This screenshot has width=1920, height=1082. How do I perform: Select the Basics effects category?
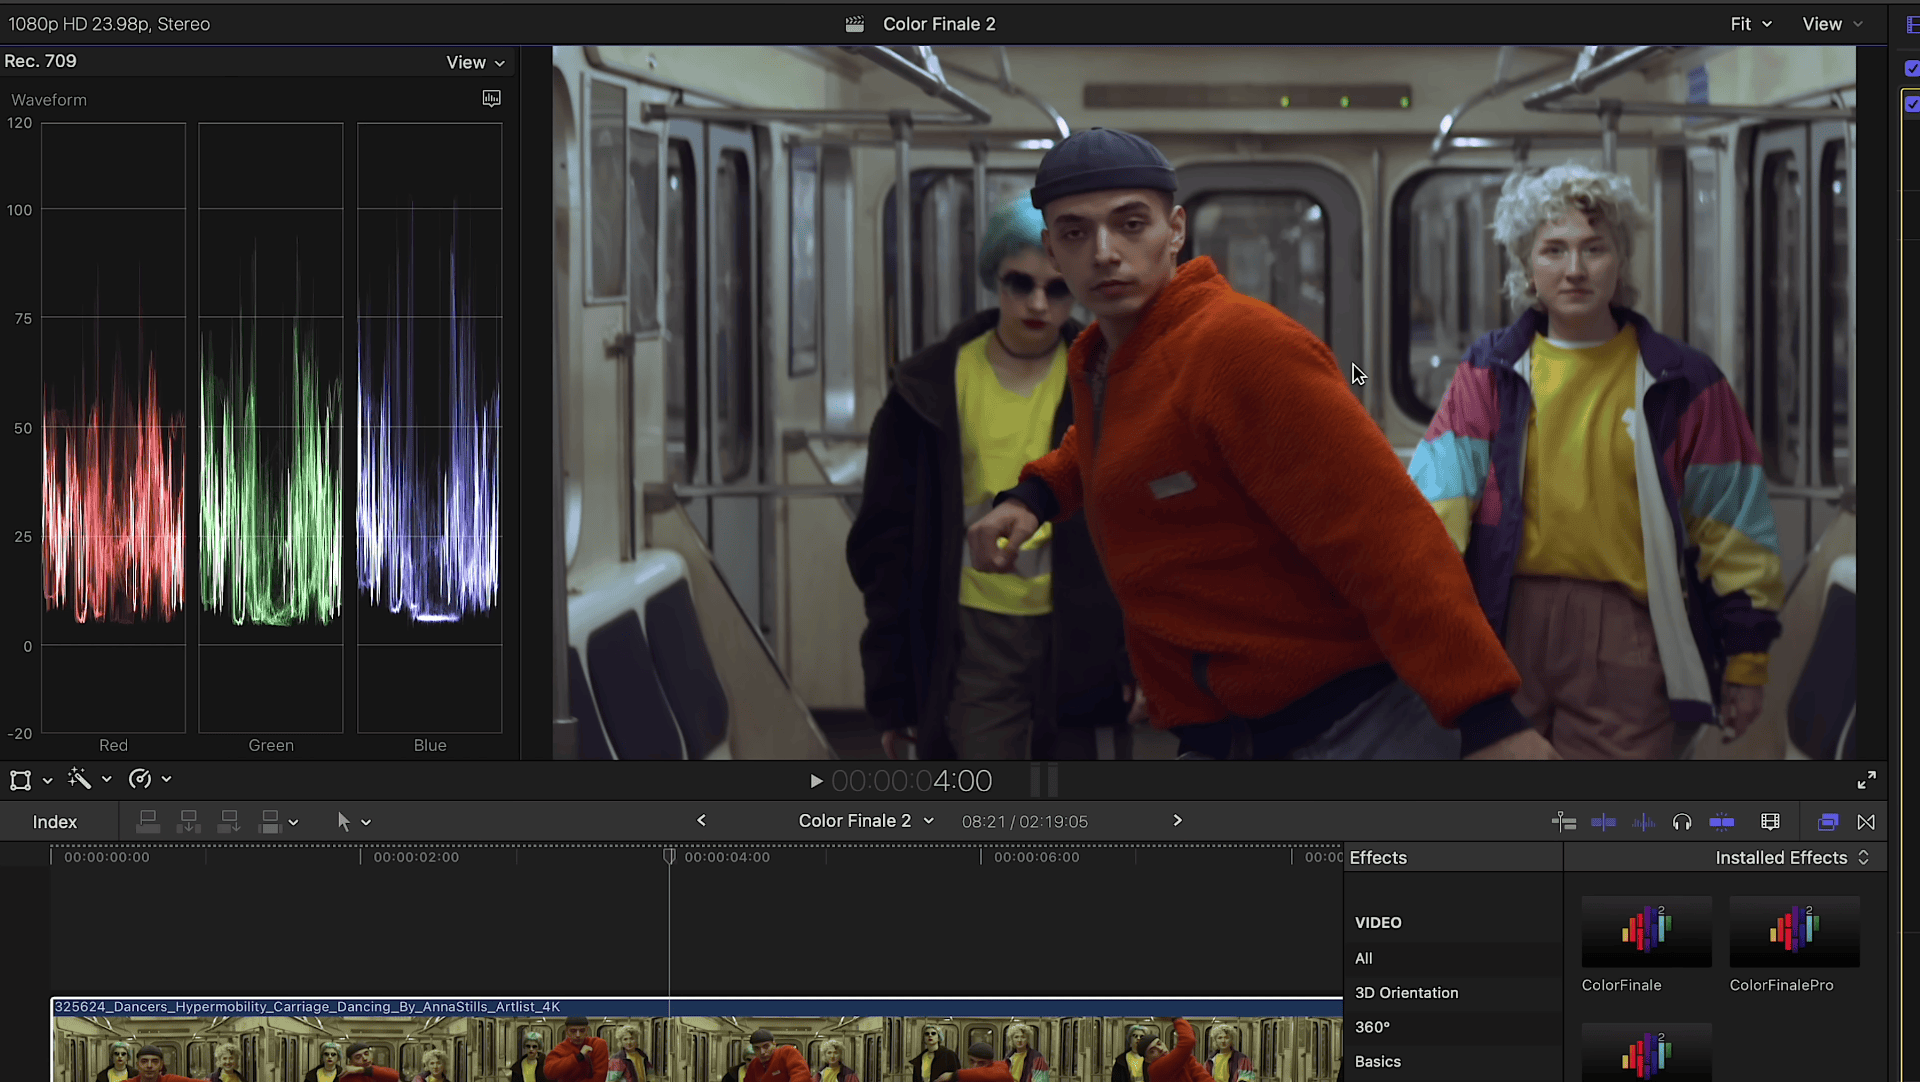tap(1378, 1062)
